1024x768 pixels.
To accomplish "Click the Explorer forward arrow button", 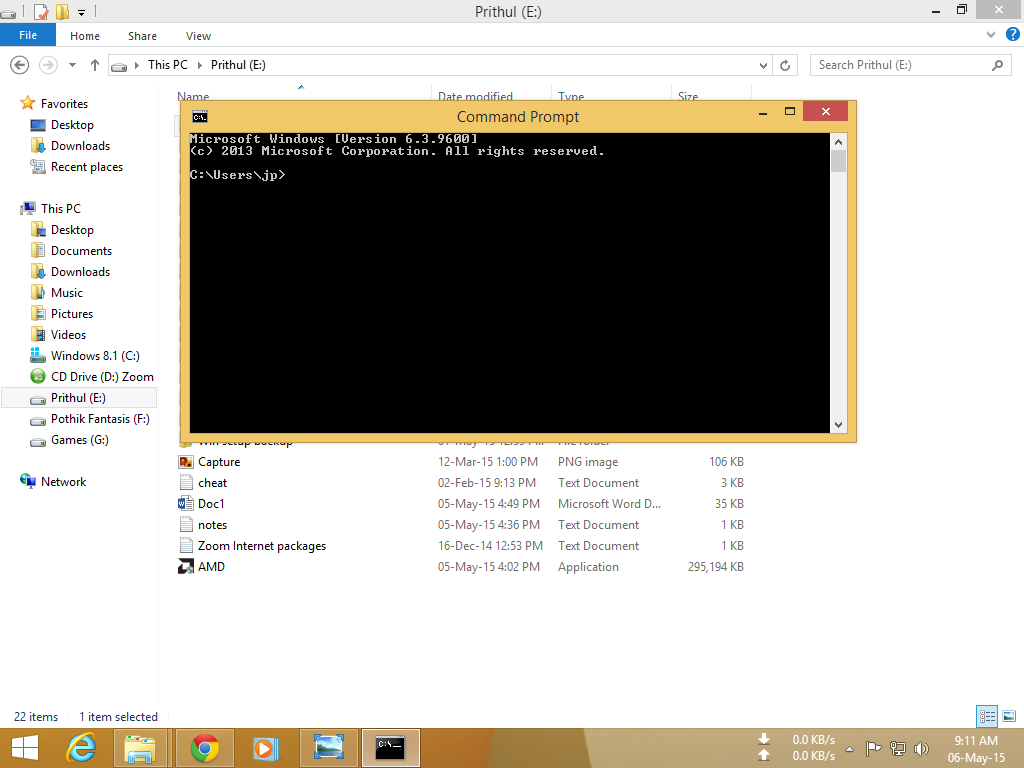I will [48, 65].
